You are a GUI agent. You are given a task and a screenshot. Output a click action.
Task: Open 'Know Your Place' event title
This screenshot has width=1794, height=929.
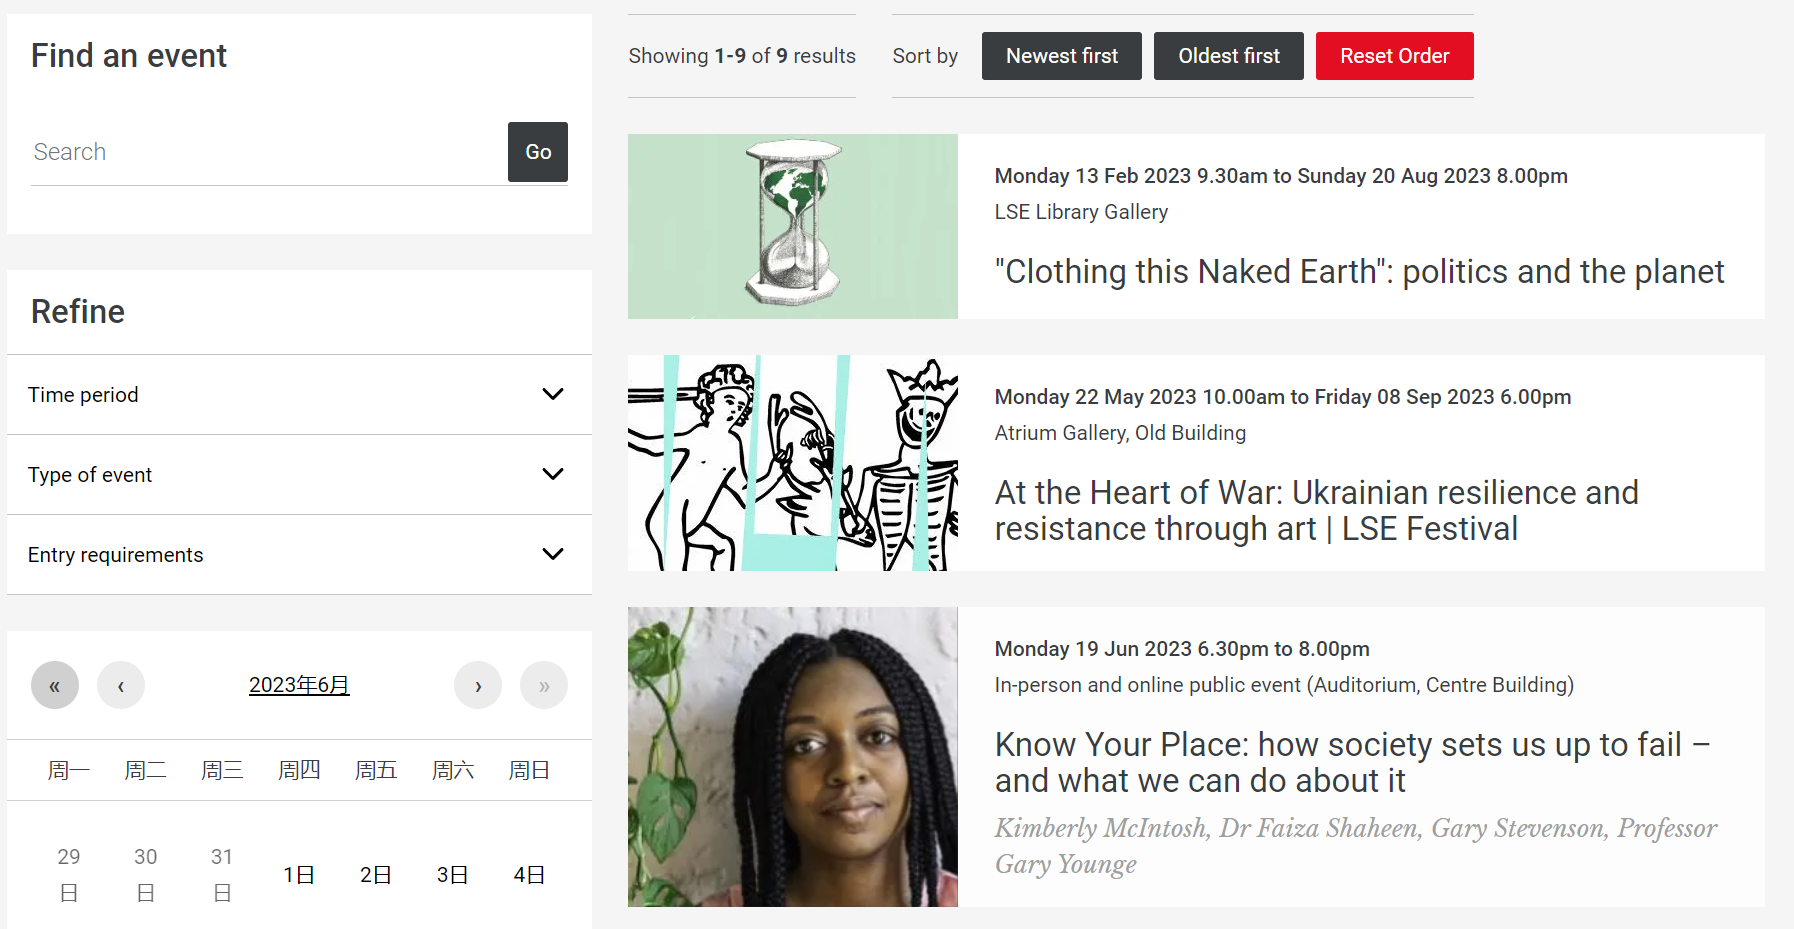click(x=1352, y=762)
